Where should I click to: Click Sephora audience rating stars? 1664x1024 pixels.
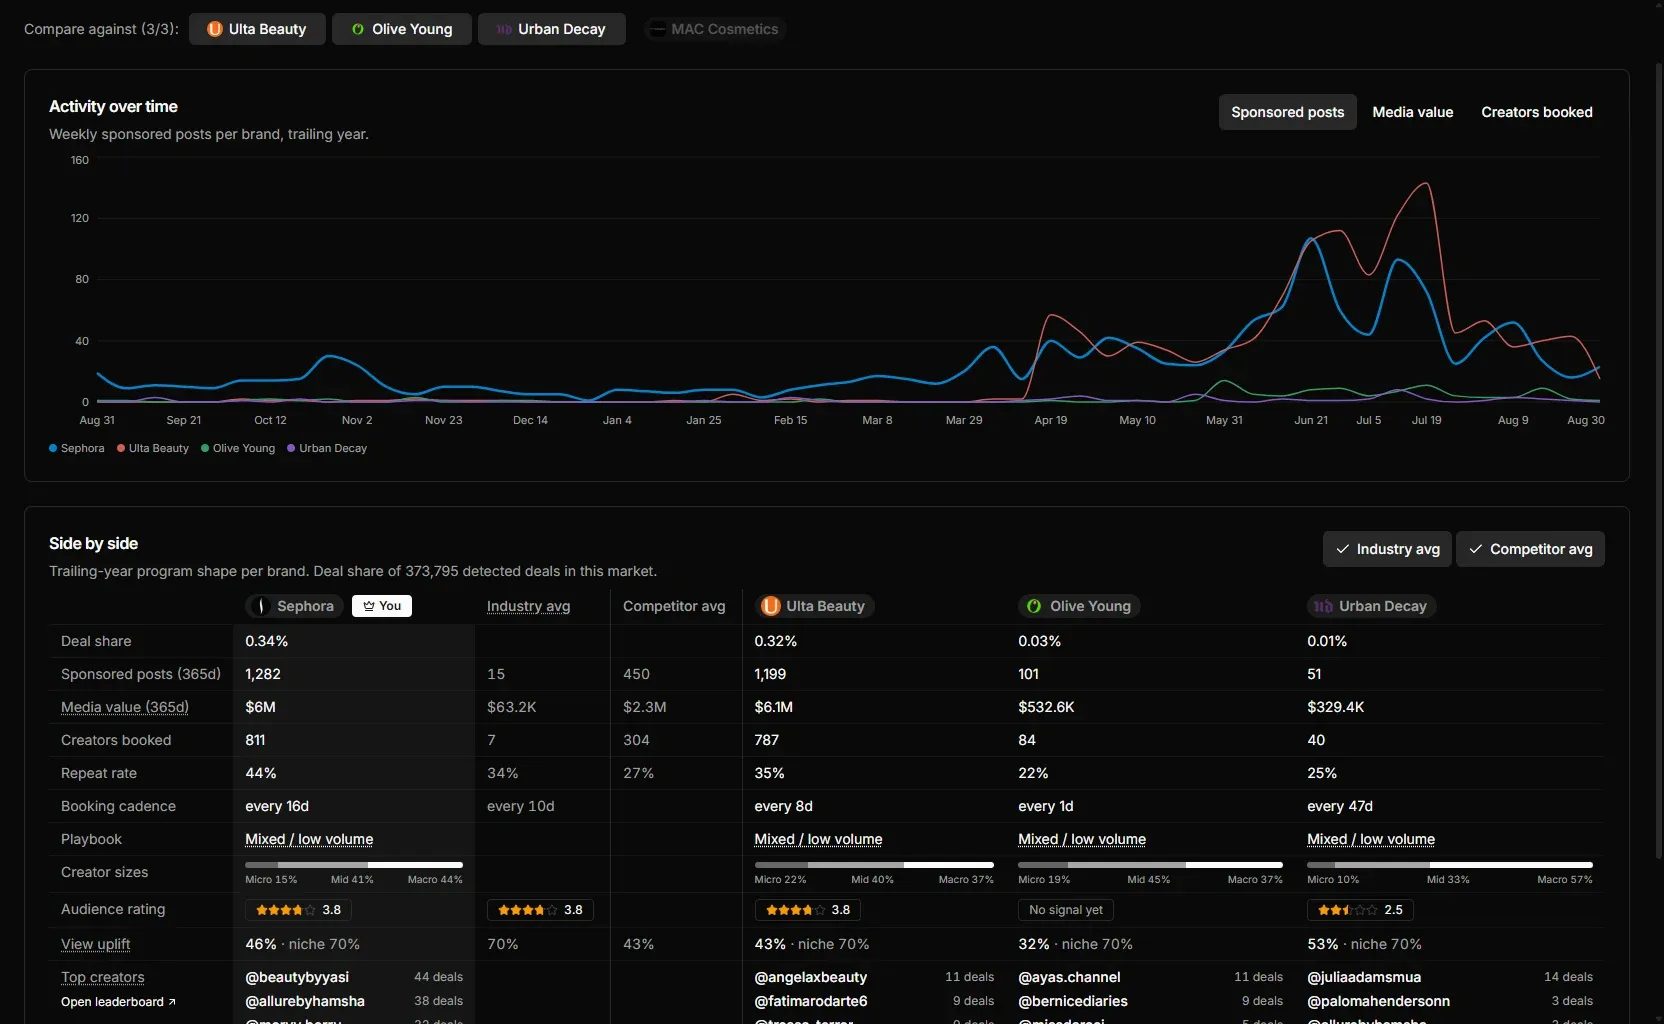(x=285, y=910)
